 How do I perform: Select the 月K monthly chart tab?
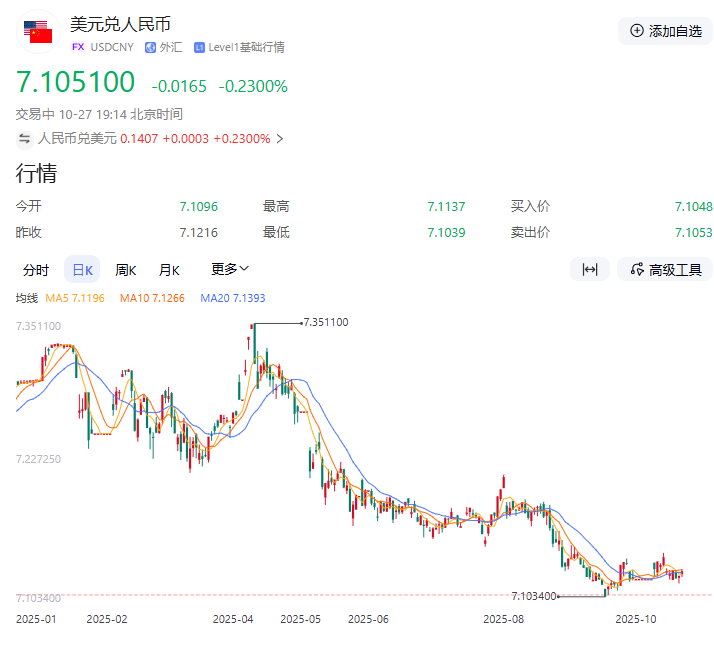click(x=169, y=270)
